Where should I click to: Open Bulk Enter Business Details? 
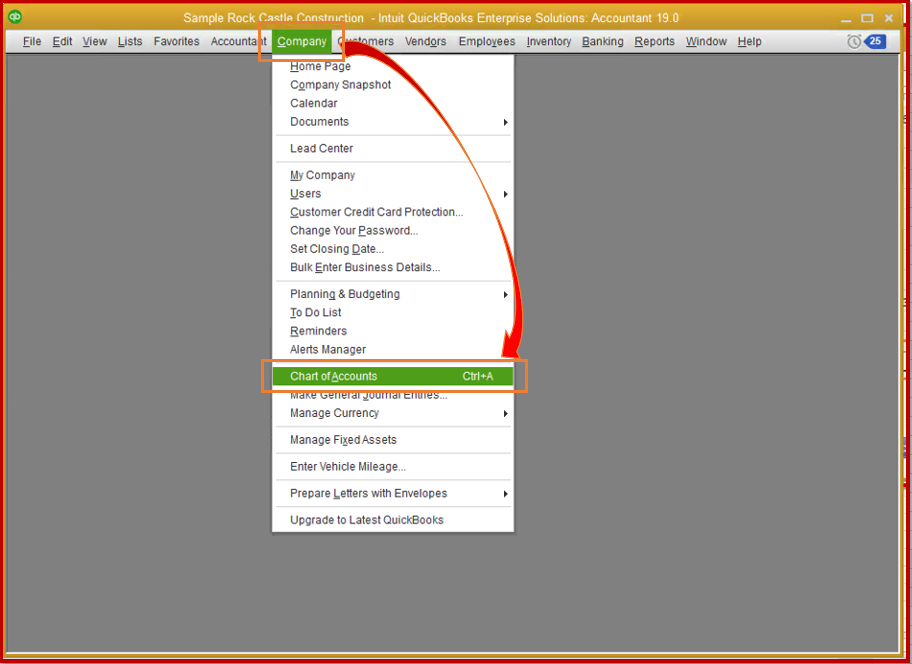coord(393,268)
